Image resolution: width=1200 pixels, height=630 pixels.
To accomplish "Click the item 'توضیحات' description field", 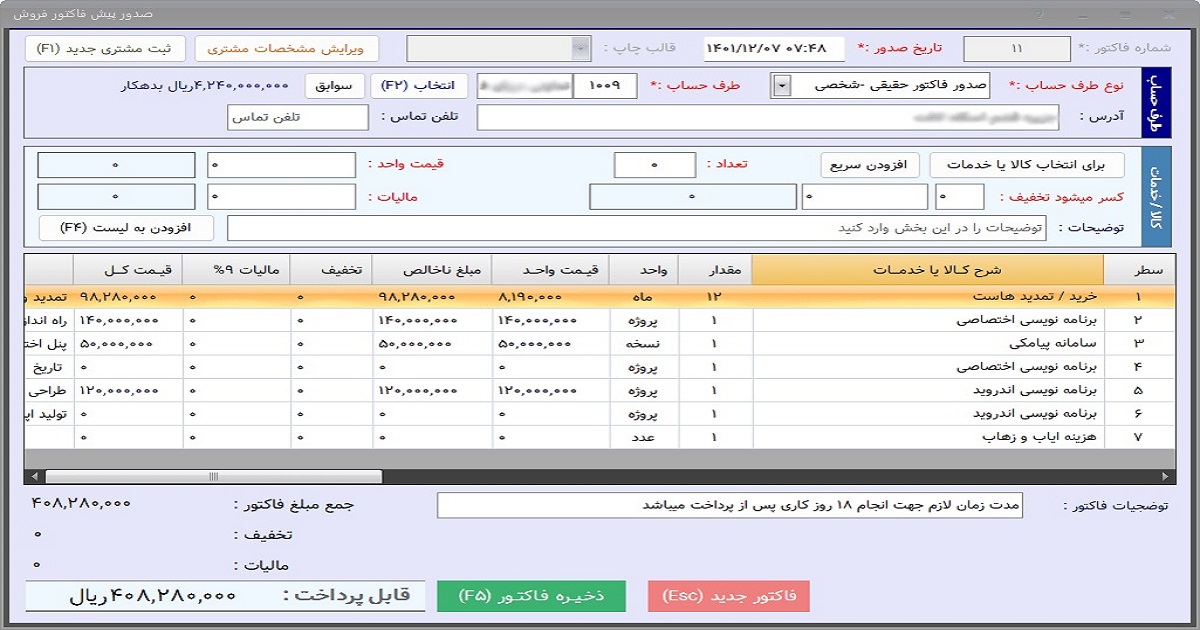I will click(x=637, y=228).
